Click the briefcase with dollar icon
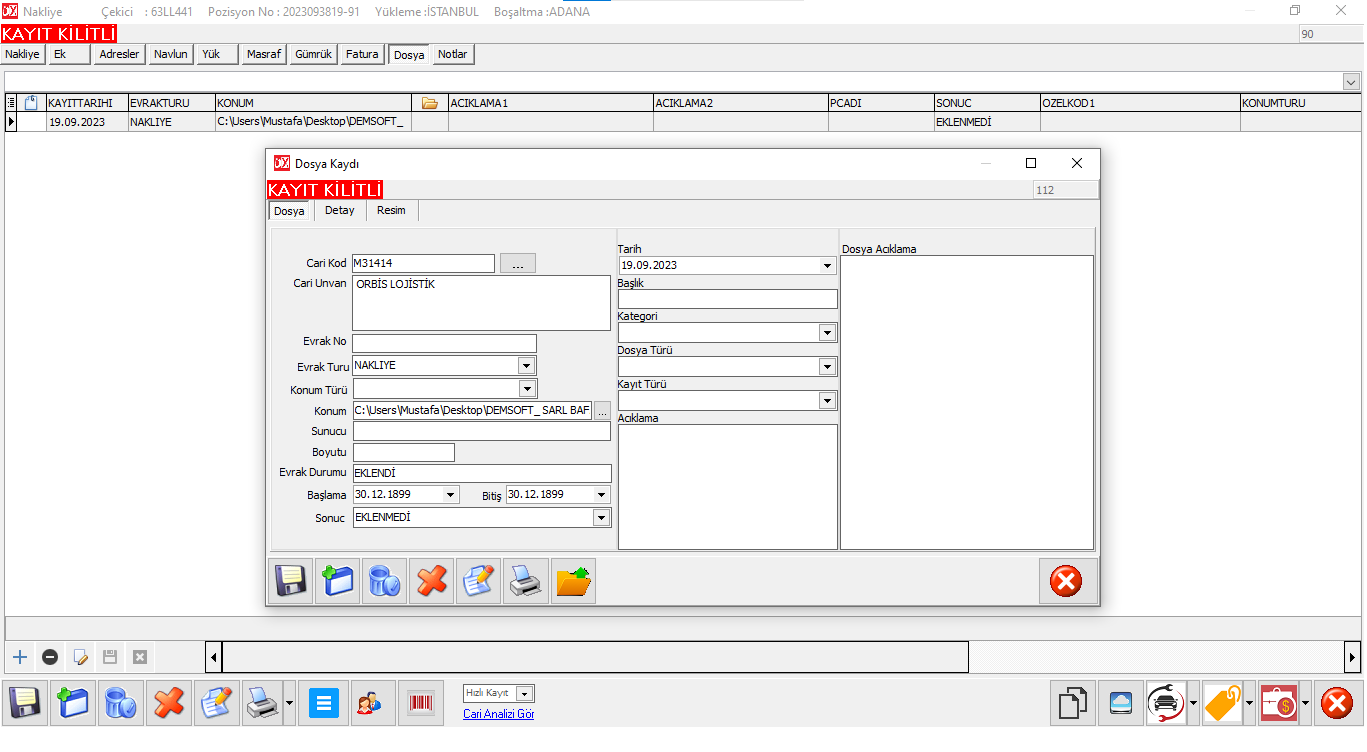Screen dimensions: 1367x752 (1279, 703)
